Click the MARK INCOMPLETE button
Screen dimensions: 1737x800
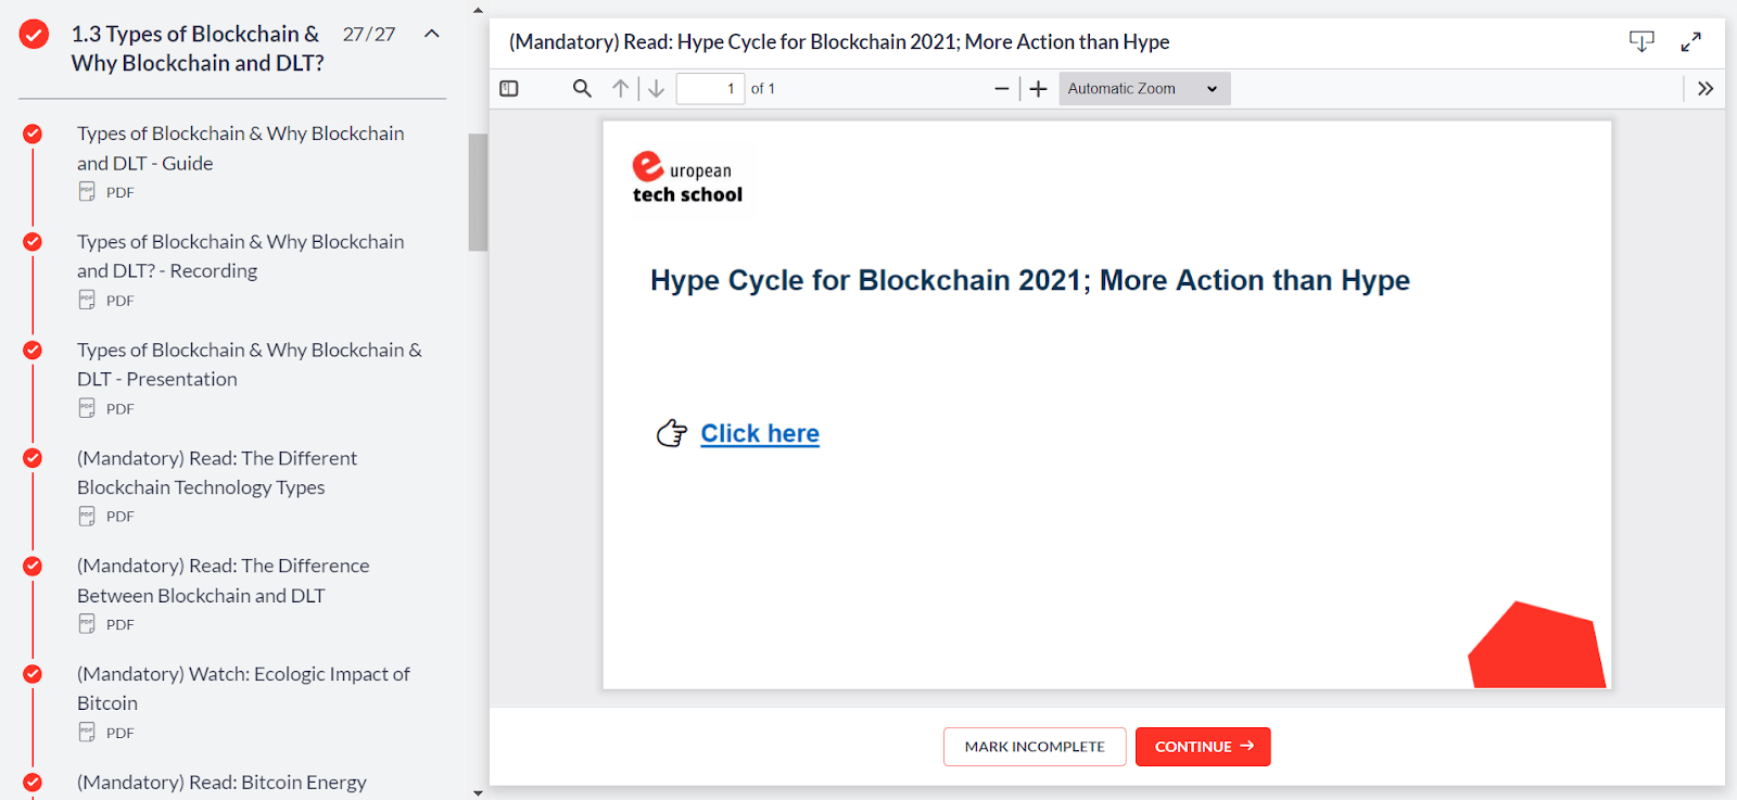click(1034, 747)
